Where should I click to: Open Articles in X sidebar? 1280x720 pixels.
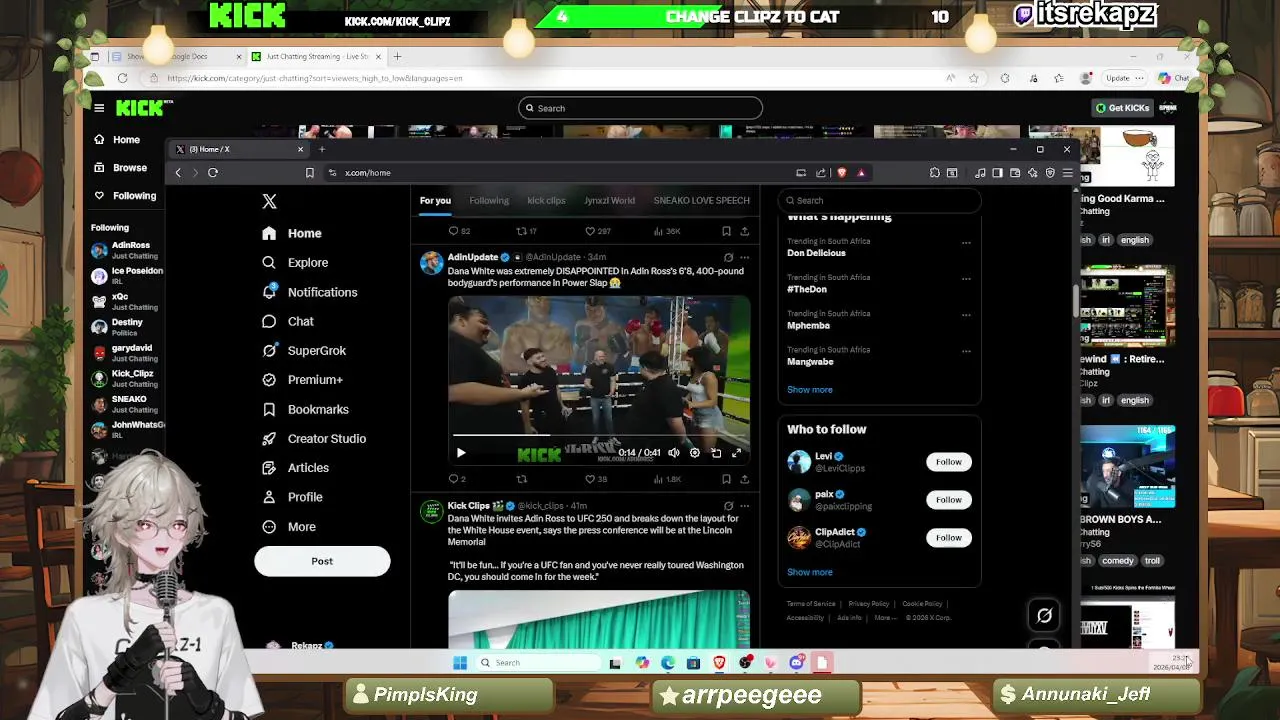pos(295,467)
